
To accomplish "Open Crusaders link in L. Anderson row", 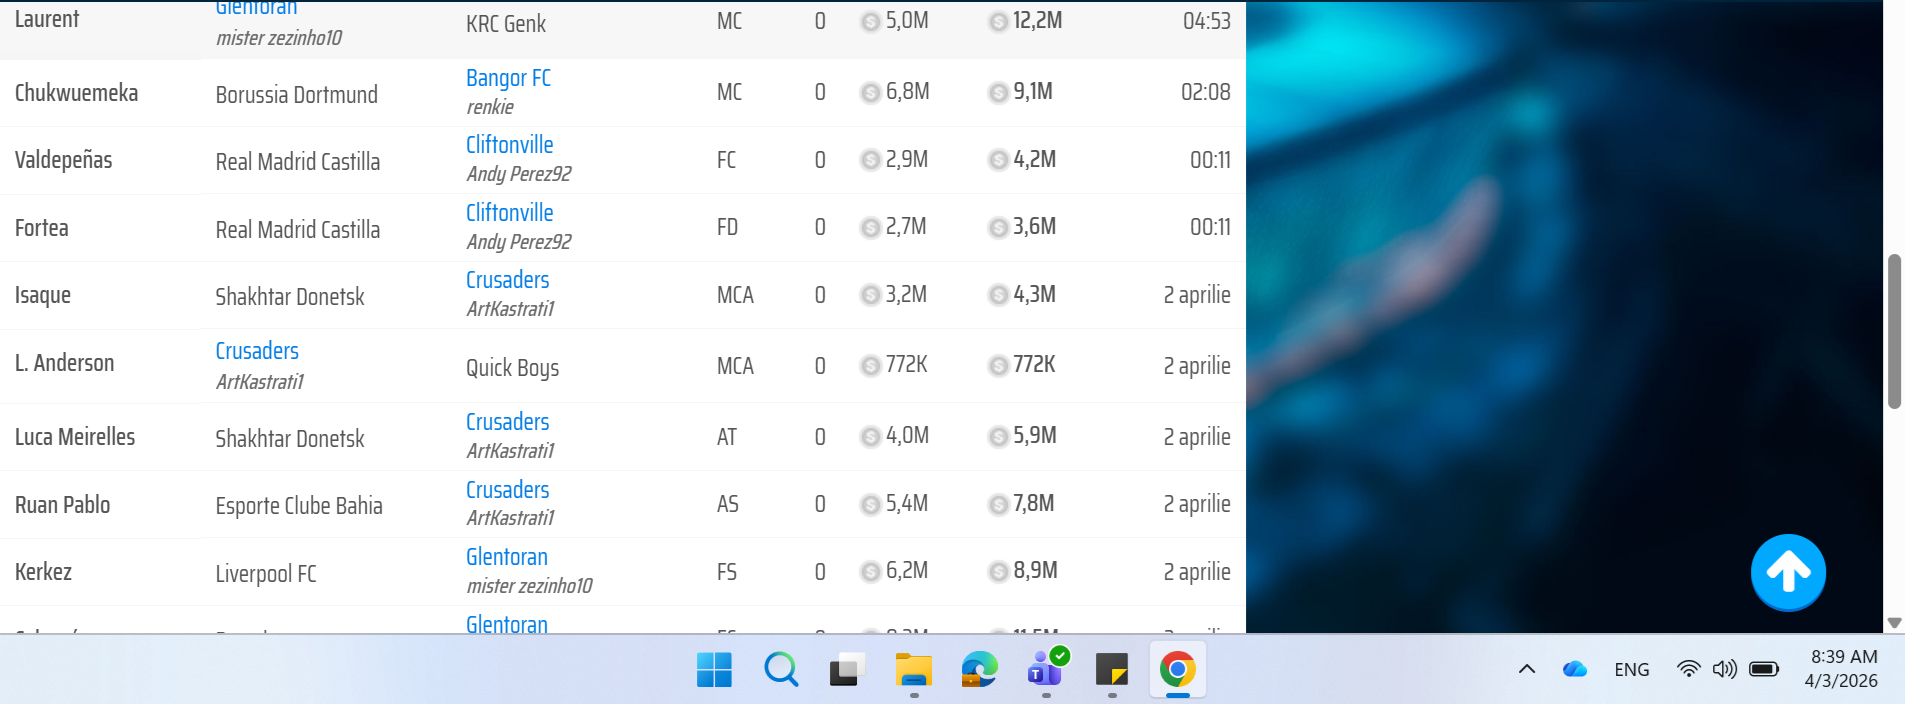I will click(x=257, y=351).
